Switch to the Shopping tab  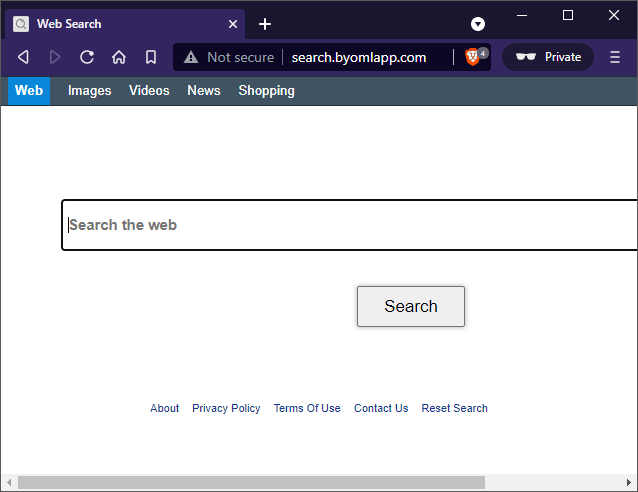click(266, 91)
